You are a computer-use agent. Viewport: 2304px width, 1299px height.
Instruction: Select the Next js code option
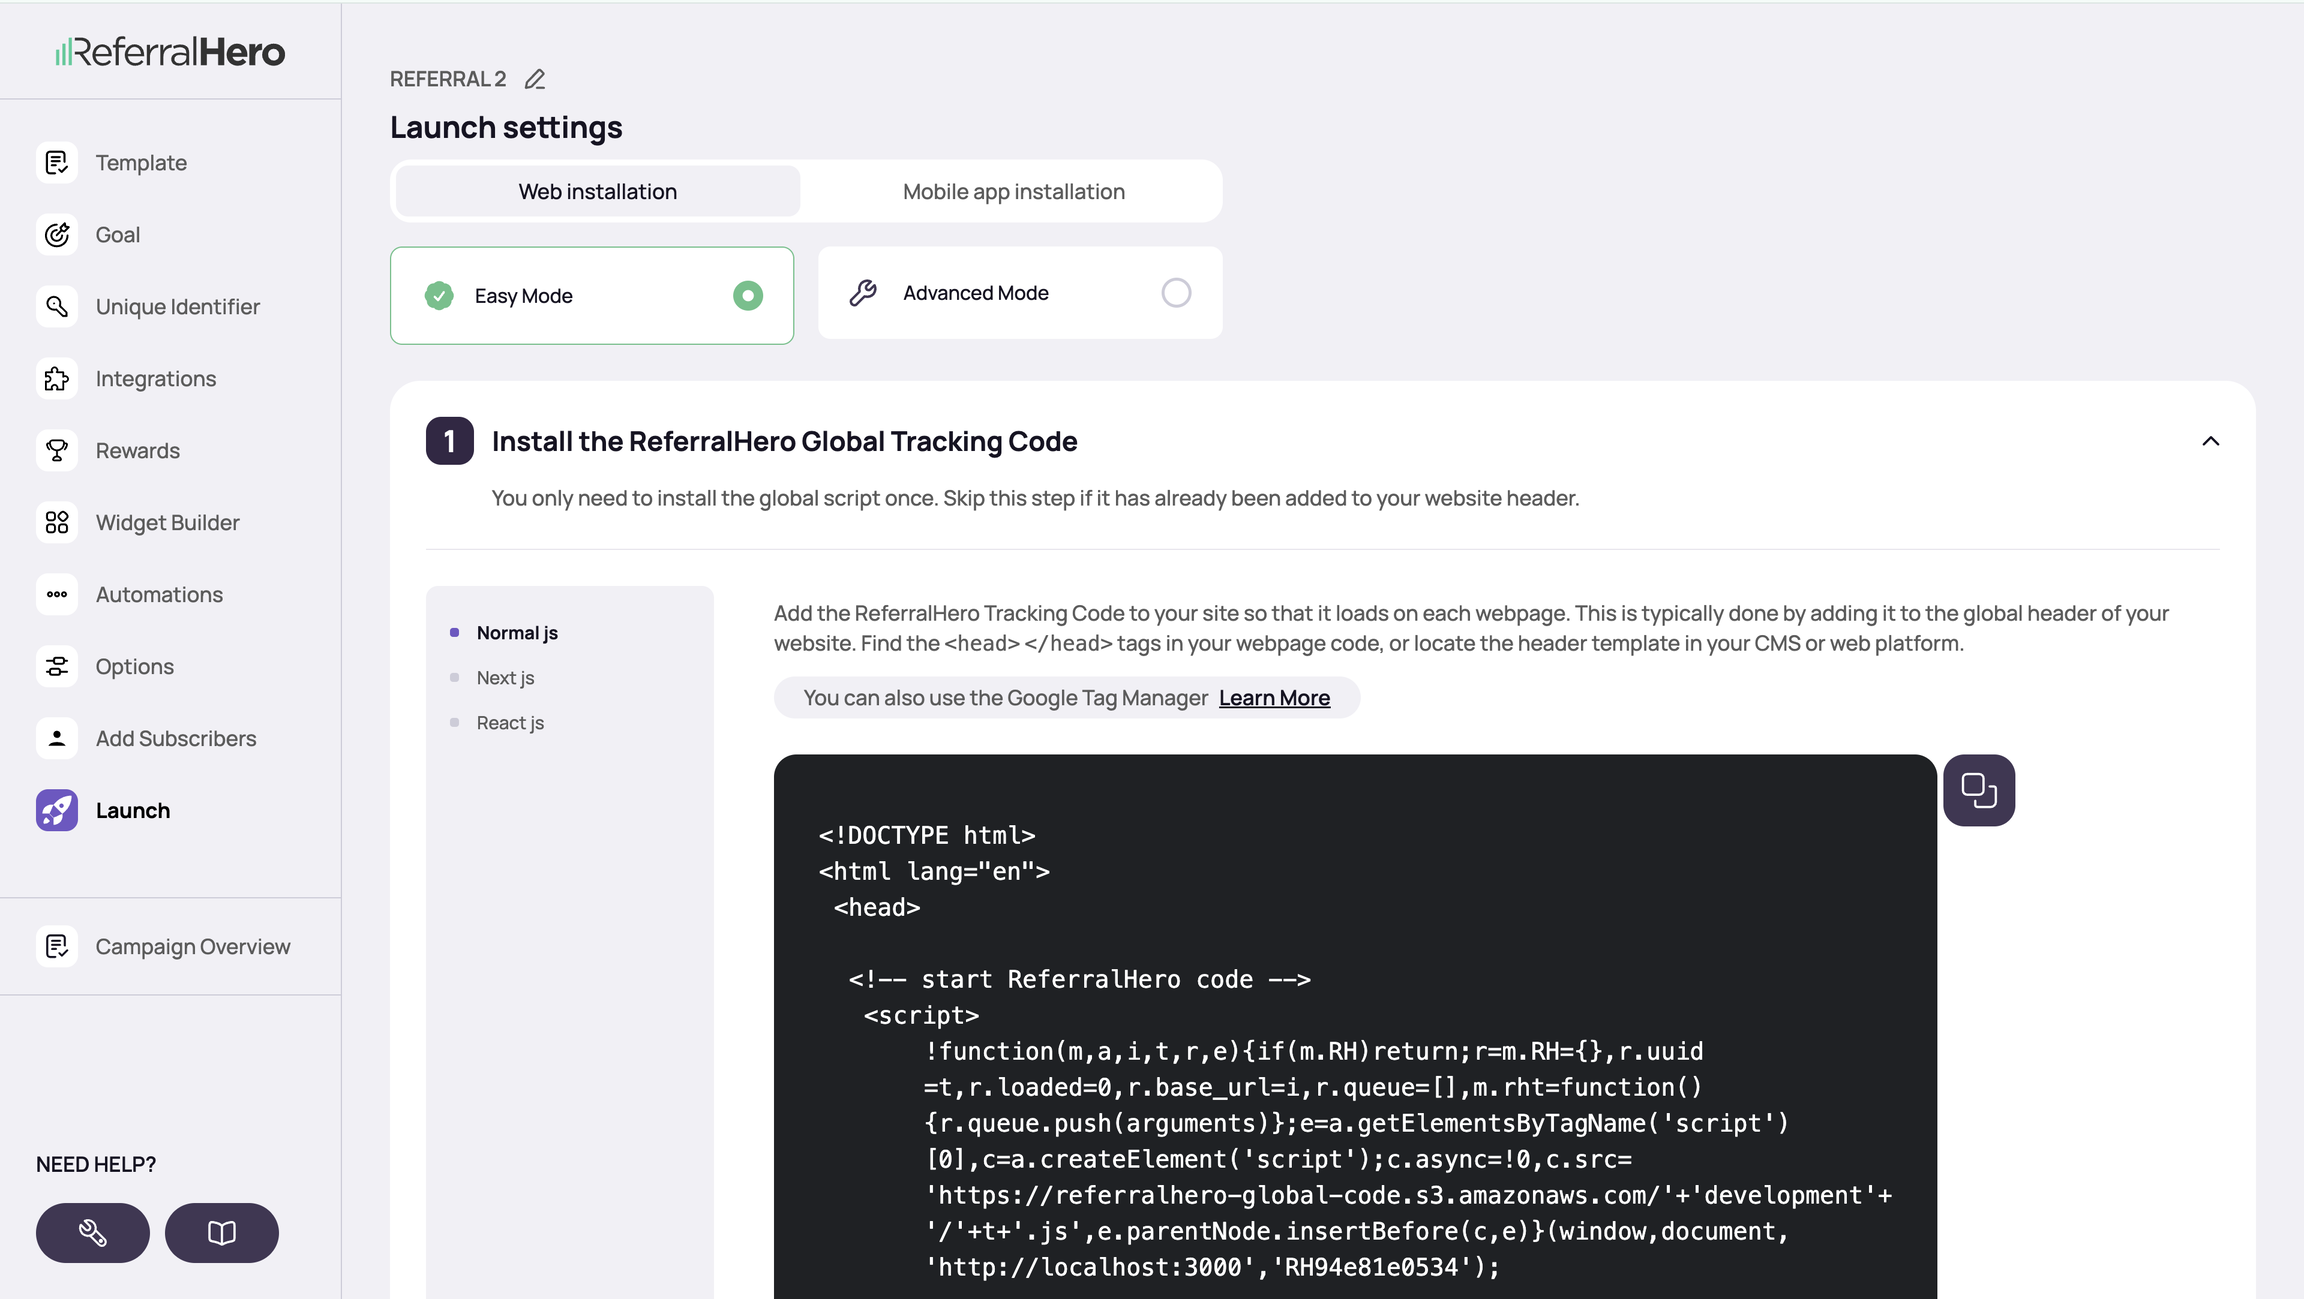click(x=505, y=678)
